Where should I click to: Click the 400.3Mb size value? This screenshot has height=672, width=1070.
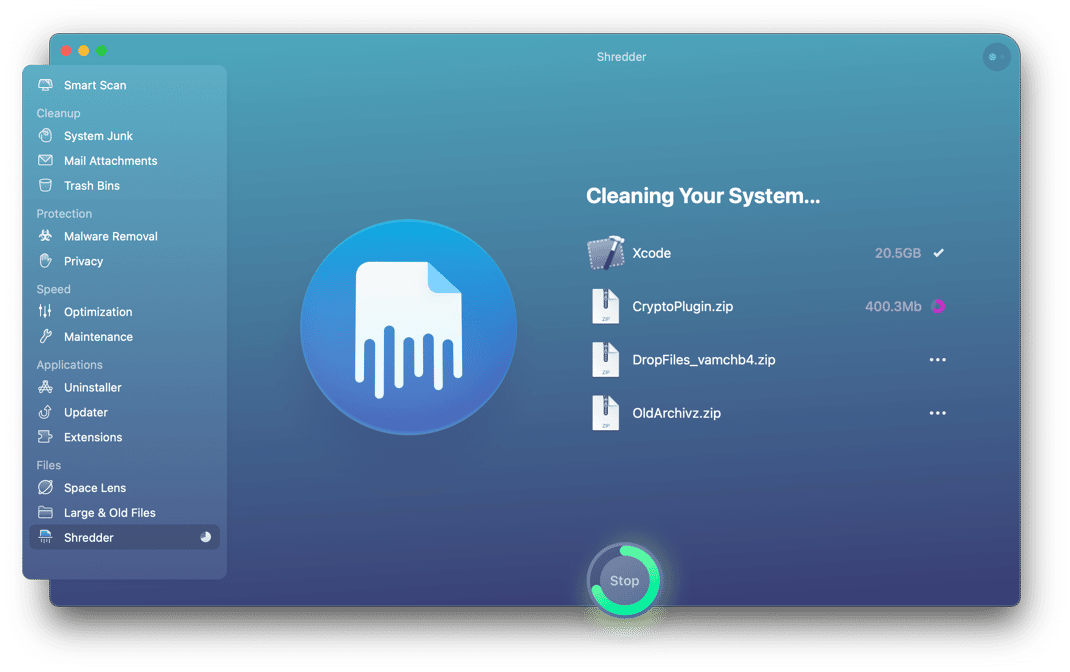[893, 306]
